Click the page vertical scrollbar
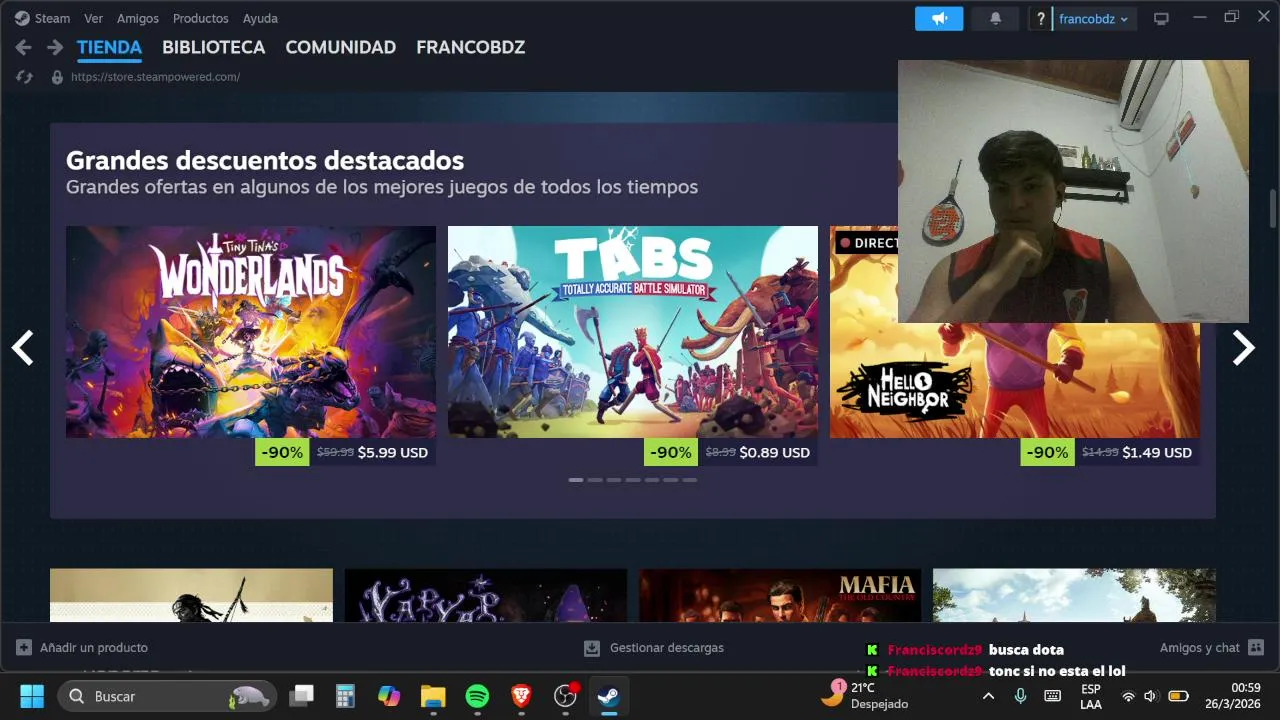1280x720 pixels. [1273, 208]
